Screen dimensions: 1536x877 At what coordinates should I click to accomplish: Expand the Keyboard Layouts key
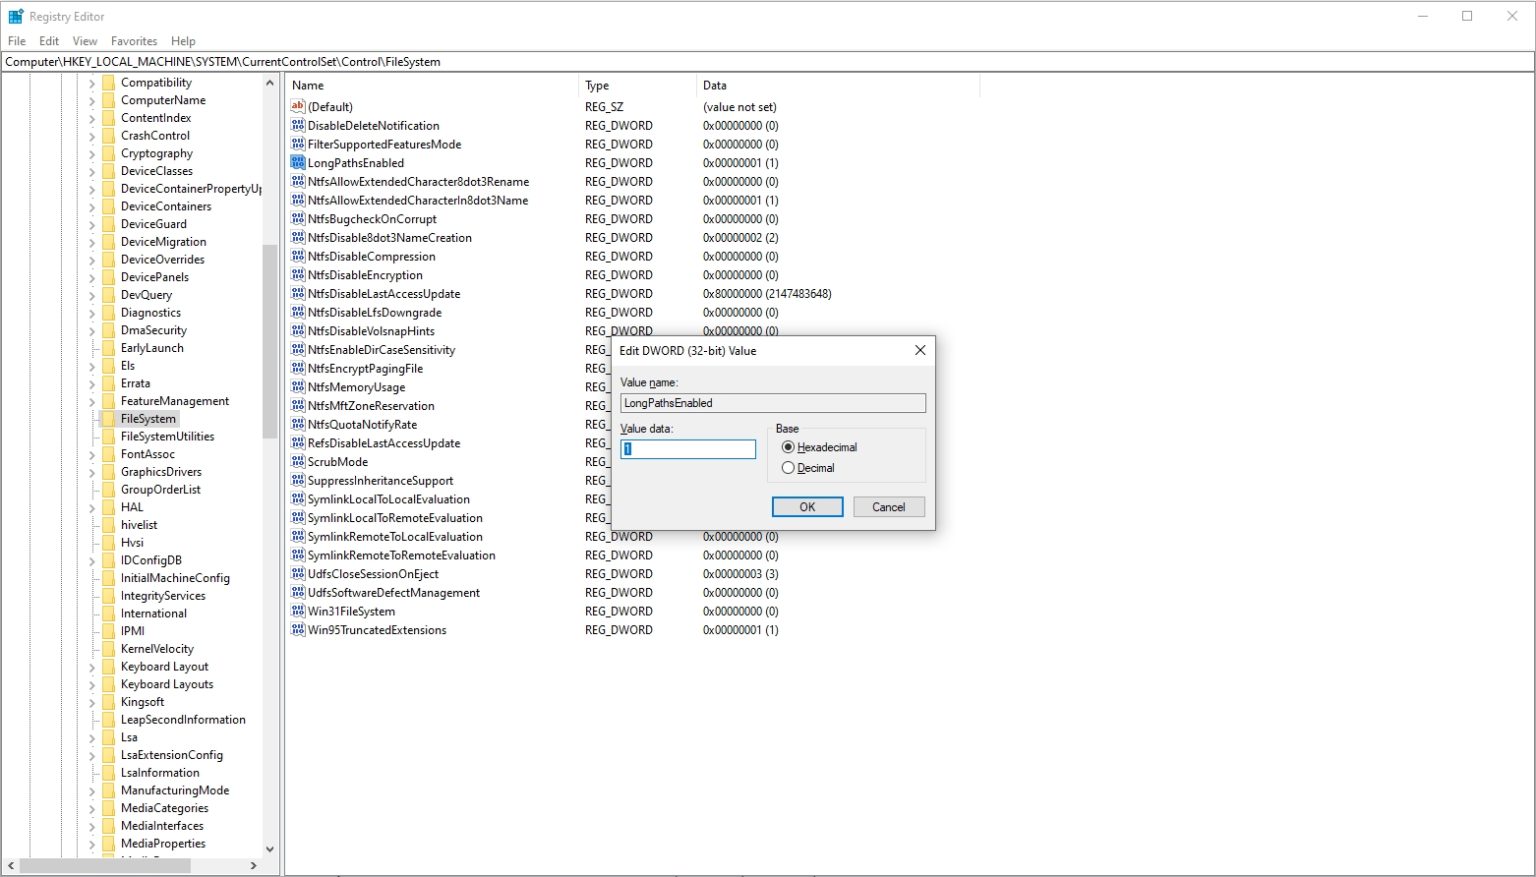[x=90, y=684]
